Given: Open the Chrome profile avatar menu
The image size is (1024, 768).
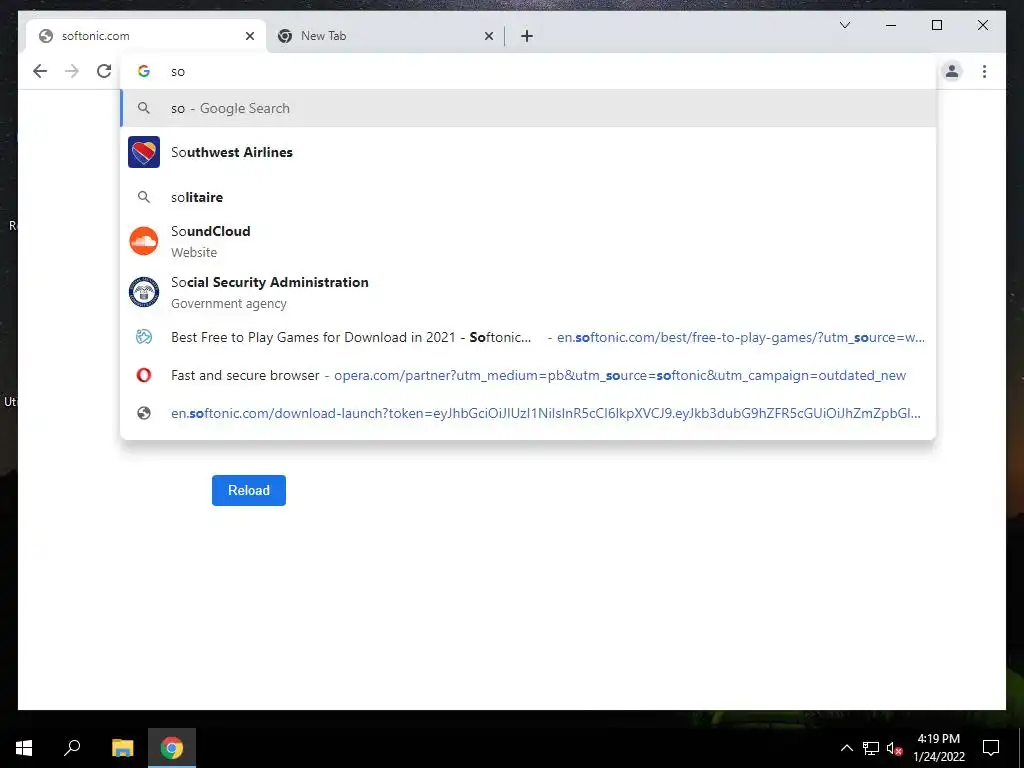Looking at the screenshot, I should tap(952, 71).
